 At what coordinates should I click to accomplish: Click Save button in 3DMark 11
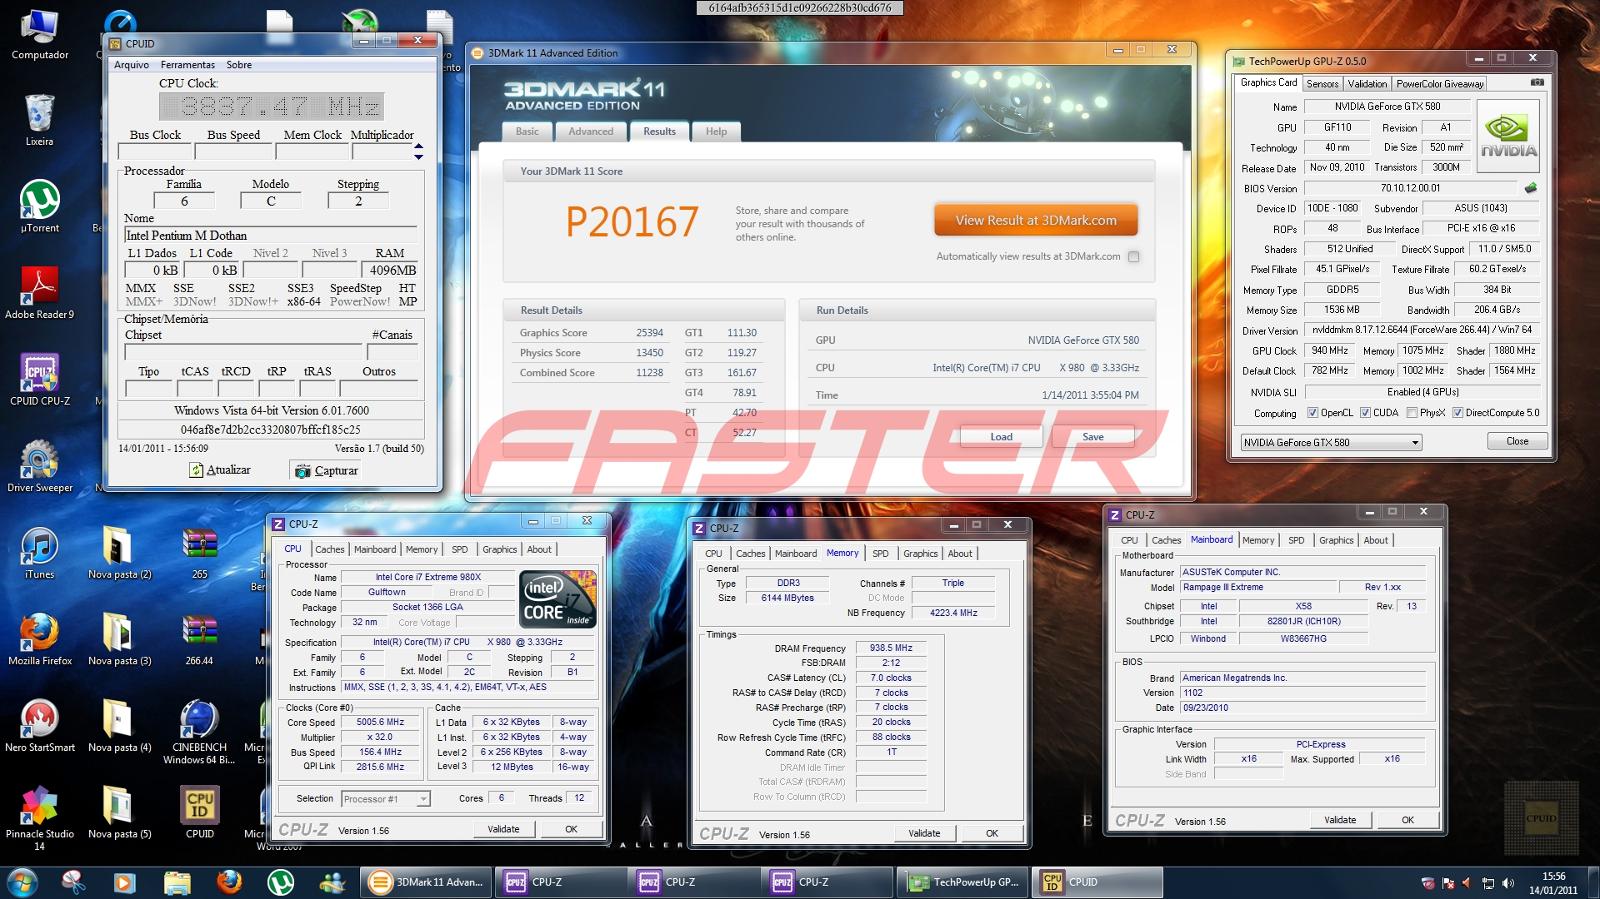coord(1093,436)
